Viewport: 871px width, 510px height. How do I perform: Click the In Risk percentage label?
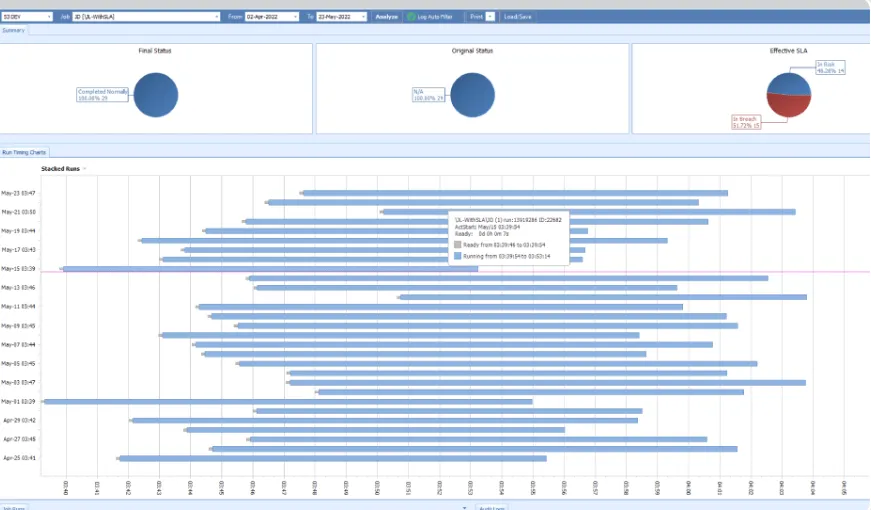tap(830, 68)
